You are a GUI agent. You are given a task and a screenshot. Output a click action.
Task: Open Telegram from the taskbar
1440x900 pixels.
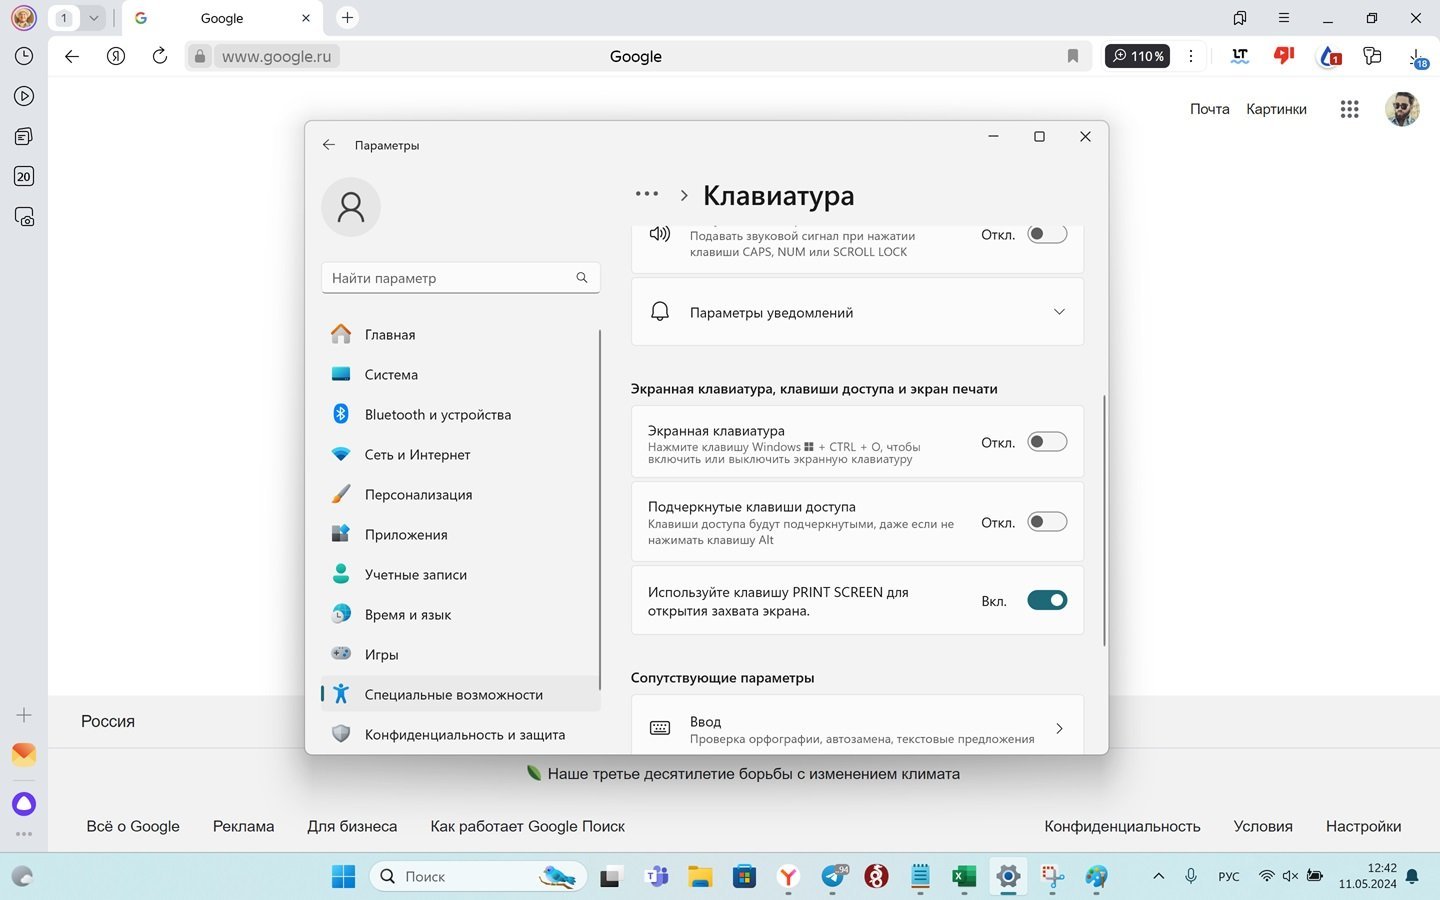point(834,876)
